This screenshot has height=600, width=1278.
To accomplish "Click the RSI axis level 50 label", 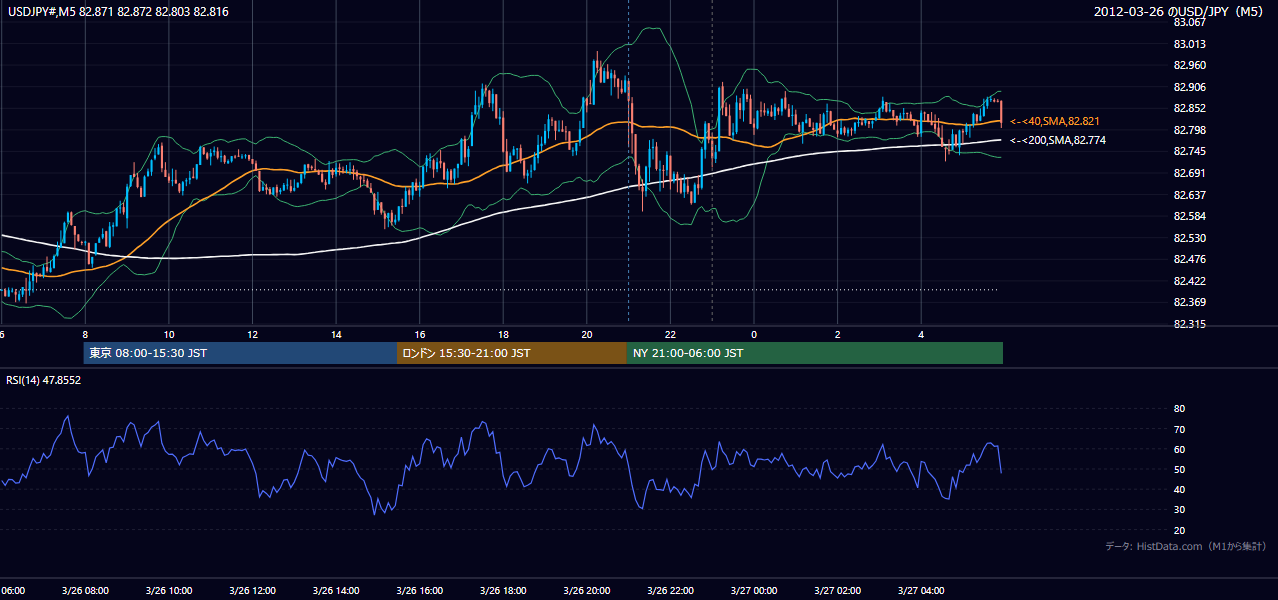I will point(1179,469).
